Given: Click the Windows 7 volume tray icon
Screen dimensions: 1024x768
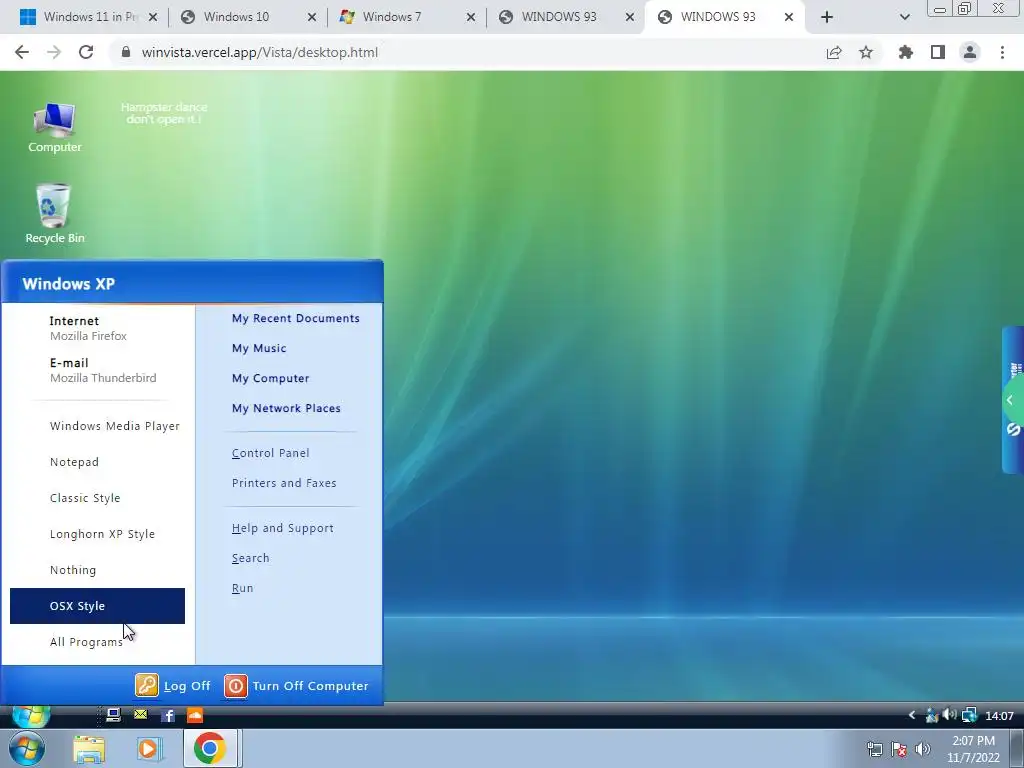Looking at the screenshot, I should tap(922, 749).
